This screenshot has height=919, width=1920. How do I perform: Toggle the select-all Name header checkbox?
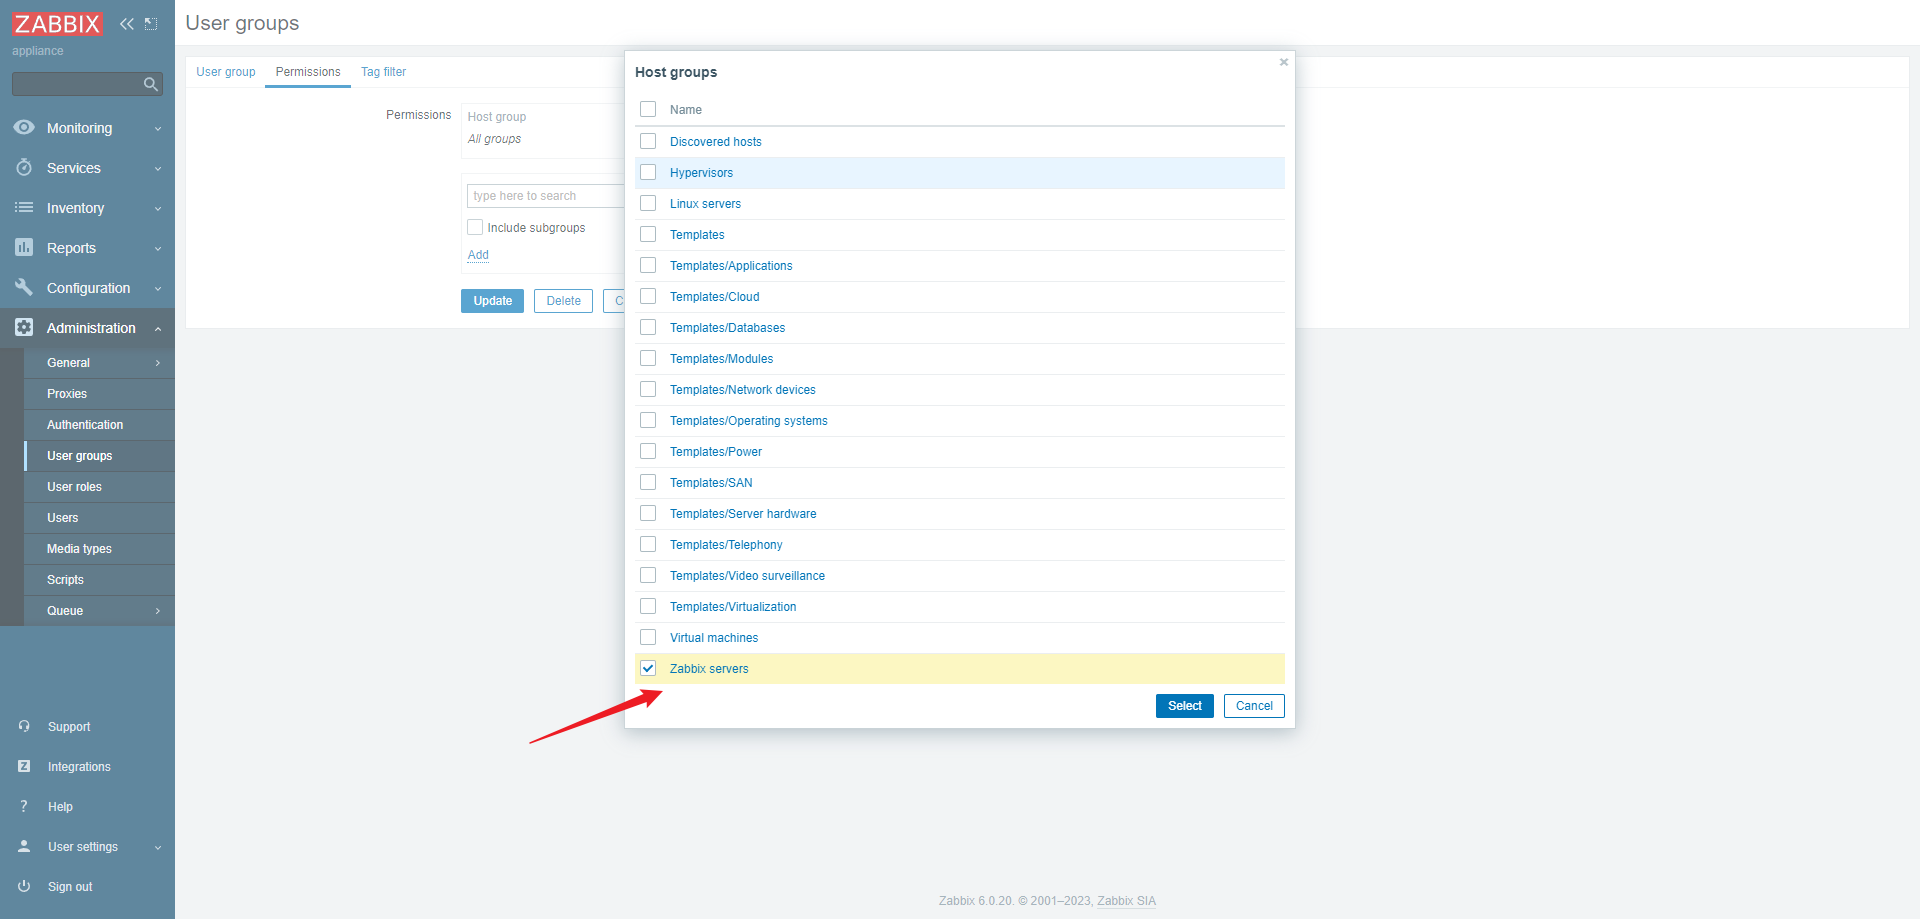[648, 110]
